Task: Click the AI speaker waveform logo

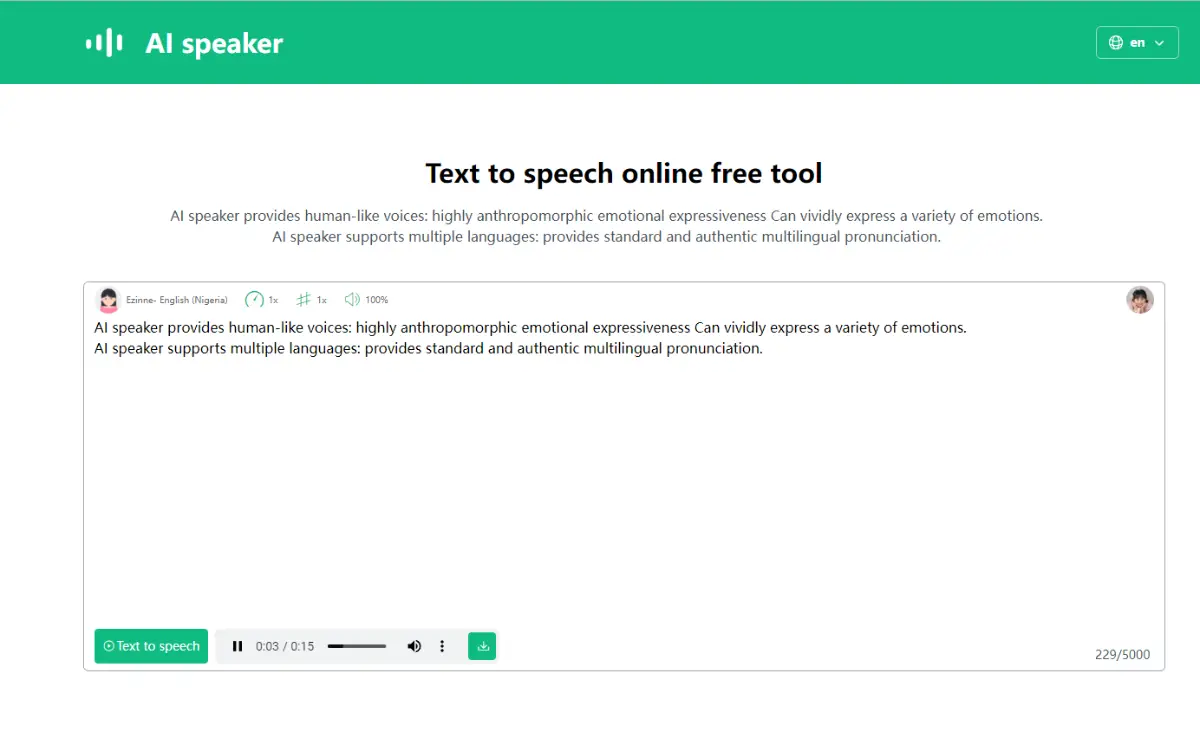Action: (104, 42)
